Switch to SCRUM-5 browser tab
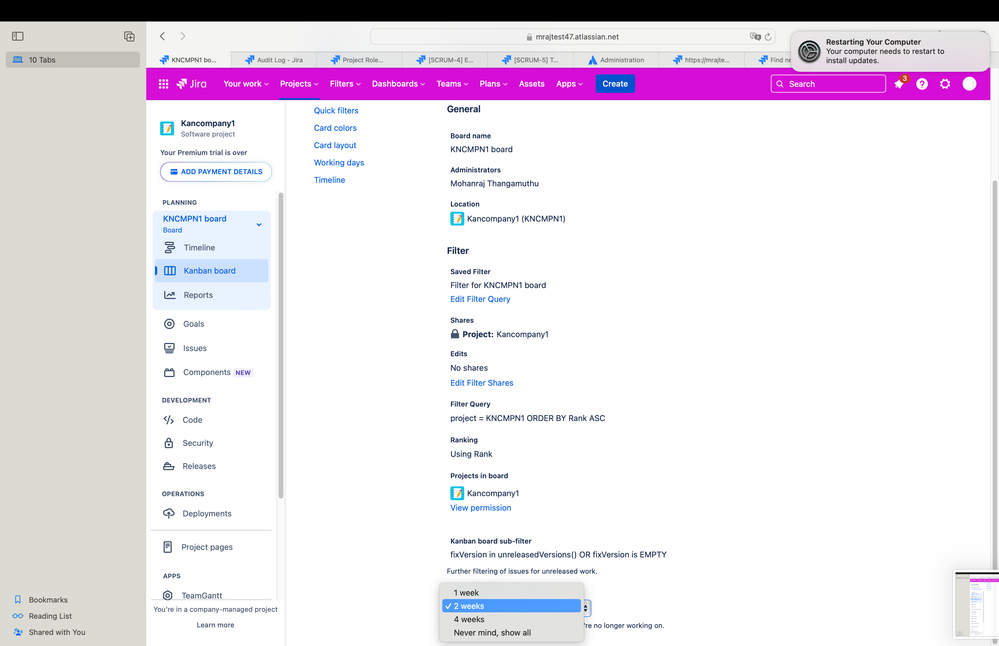The image size is (999, 646). point(530,60)
